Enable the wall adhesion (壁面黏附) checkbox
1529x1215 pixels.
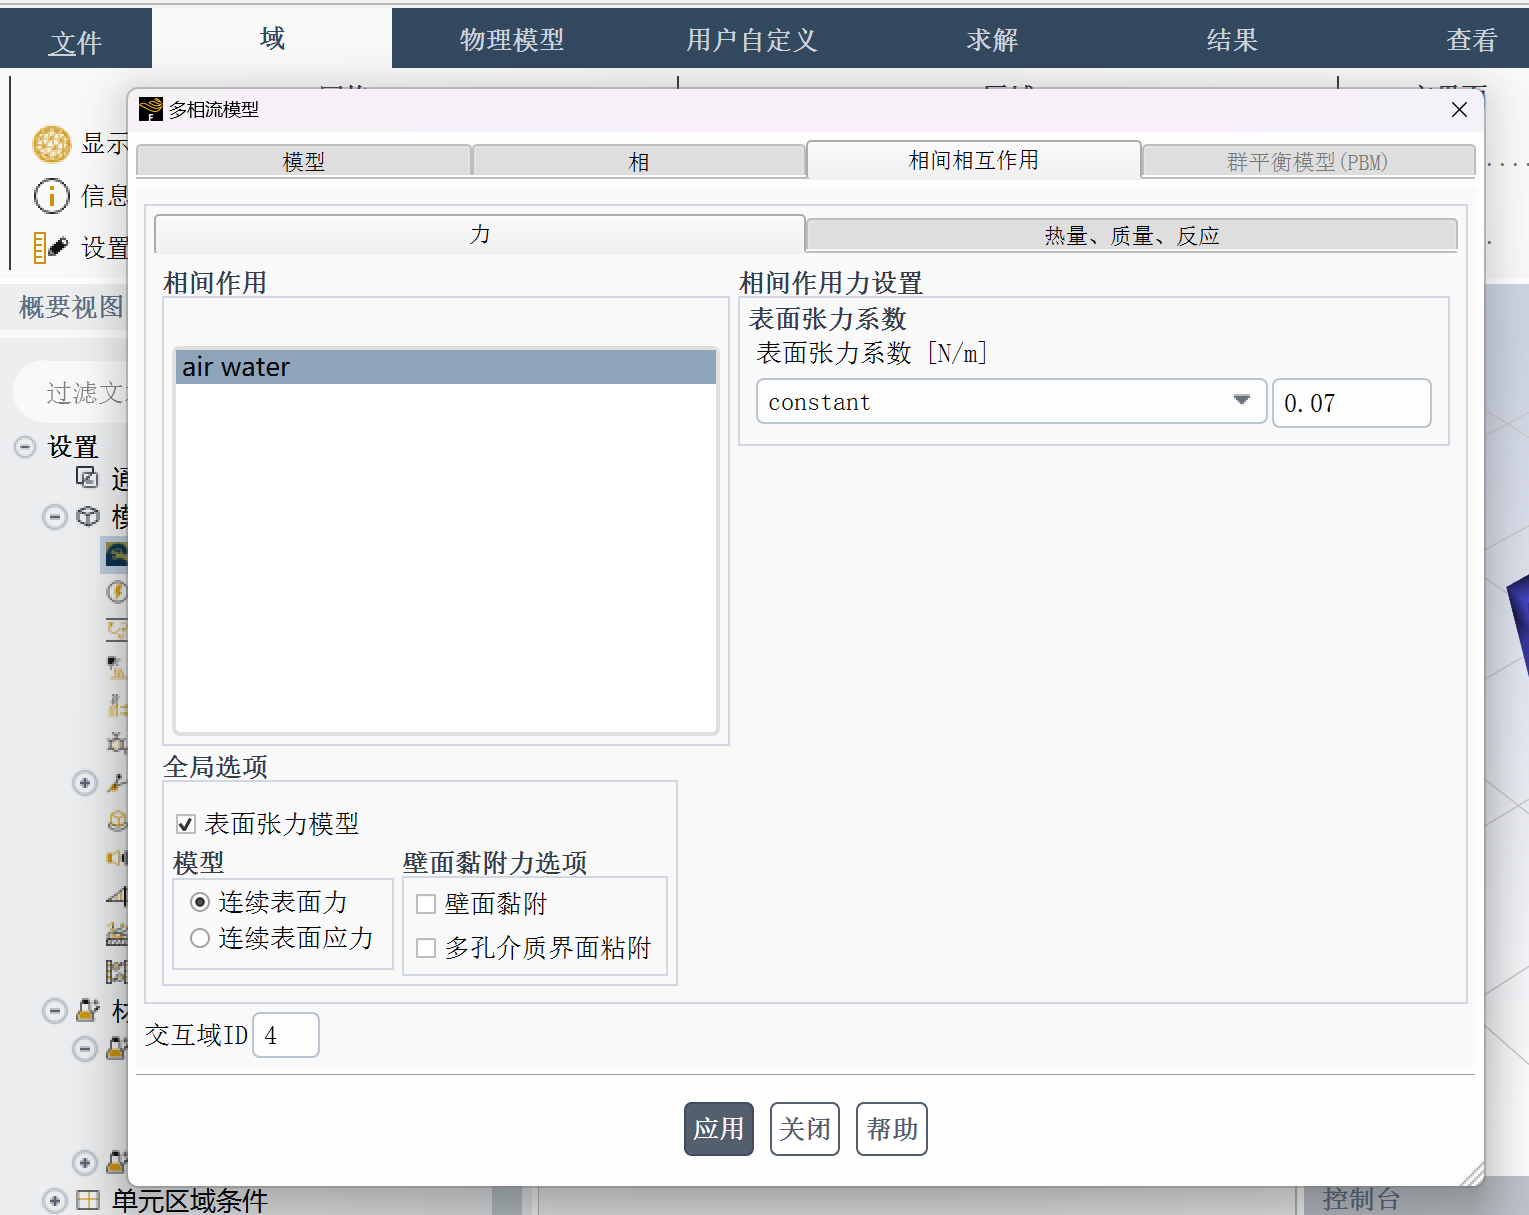426,904
